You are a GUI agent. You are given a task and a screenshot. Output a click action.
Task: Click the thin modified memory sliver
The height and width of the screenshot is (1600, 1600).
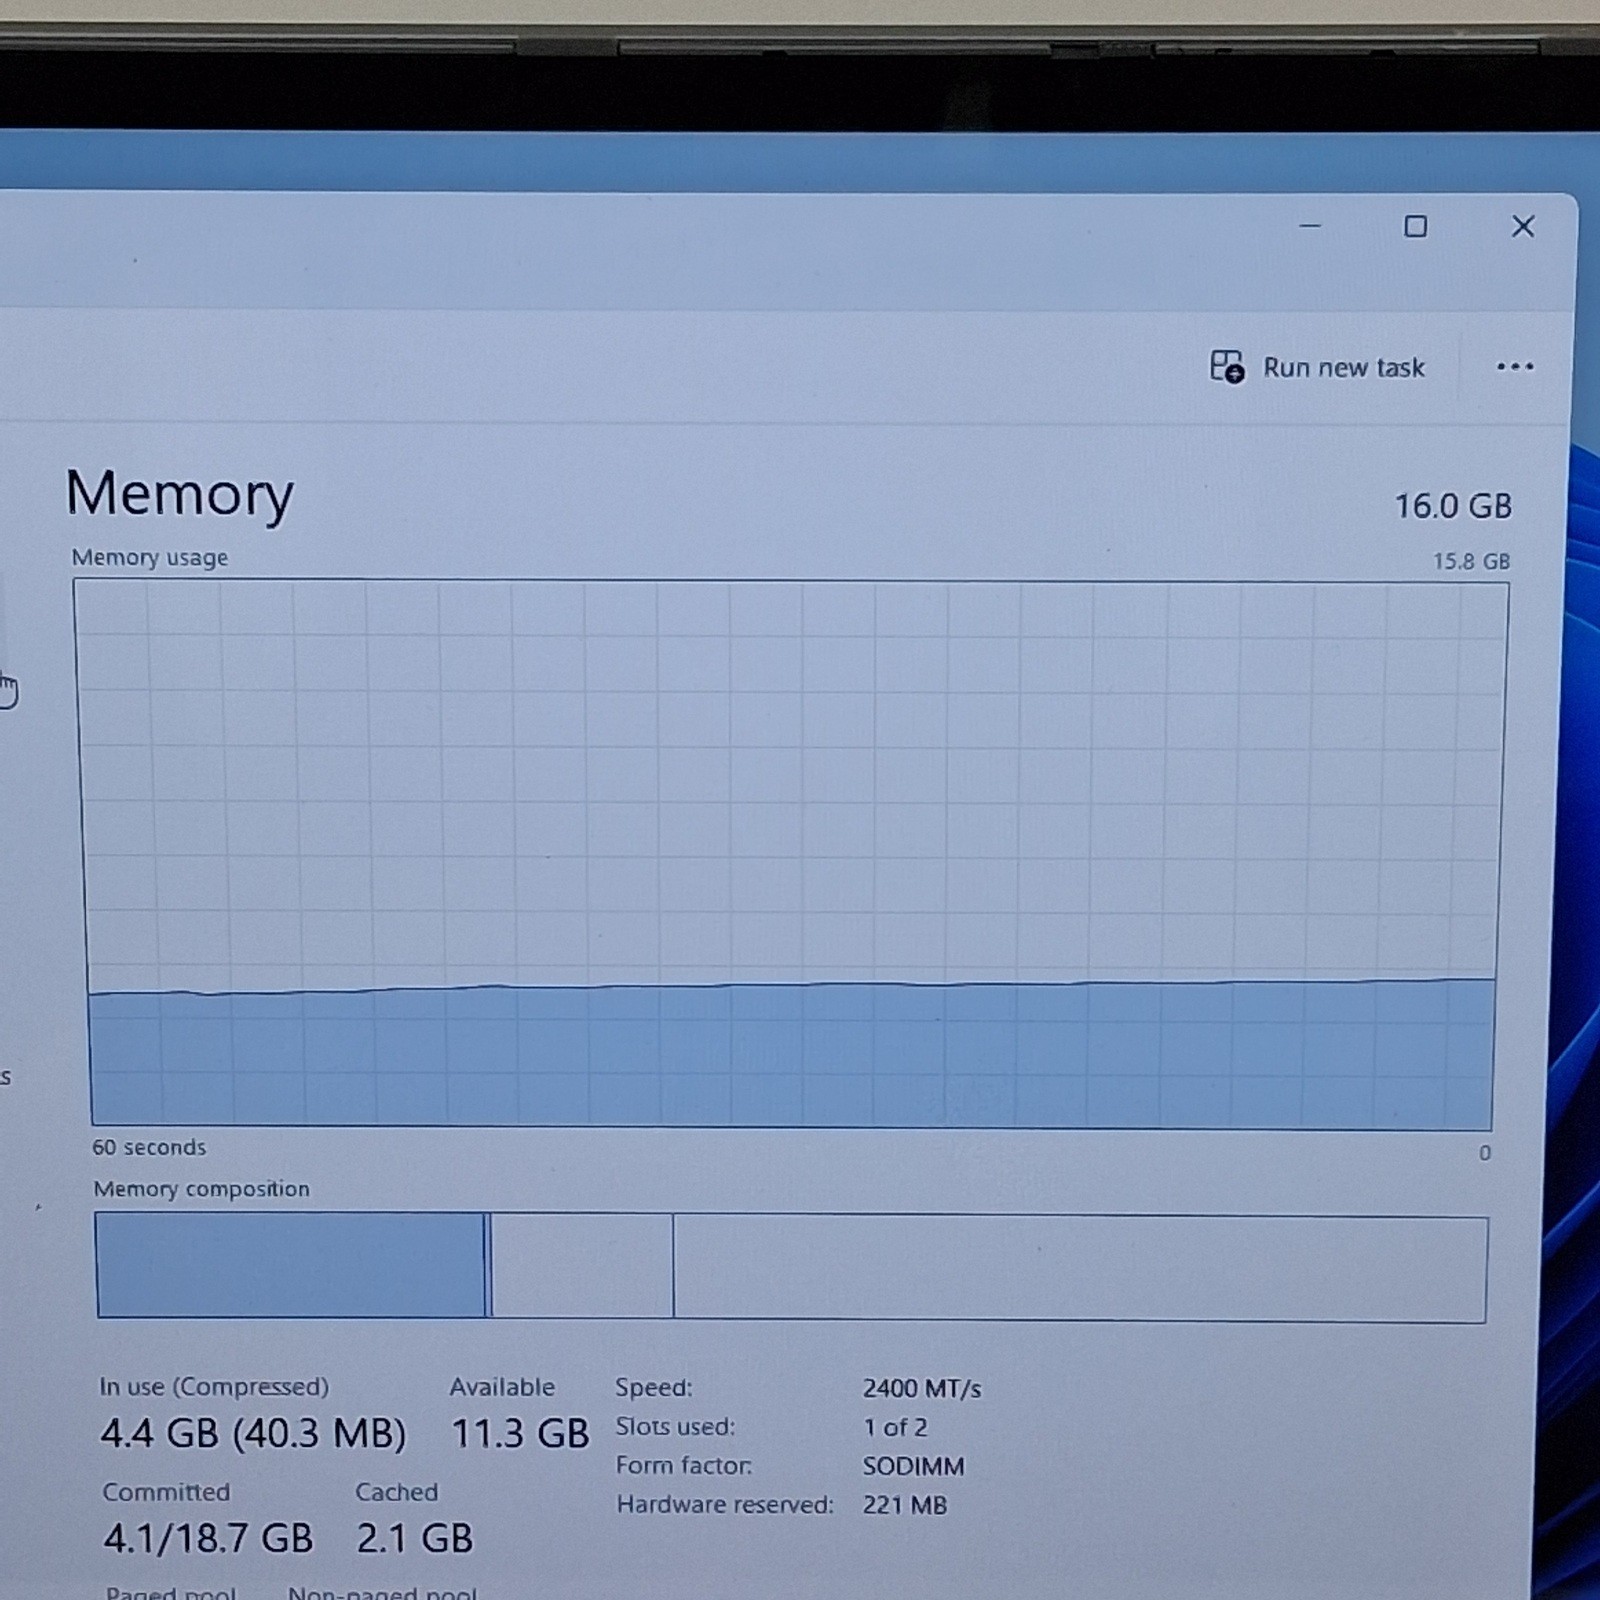(x=488, y=1266)
